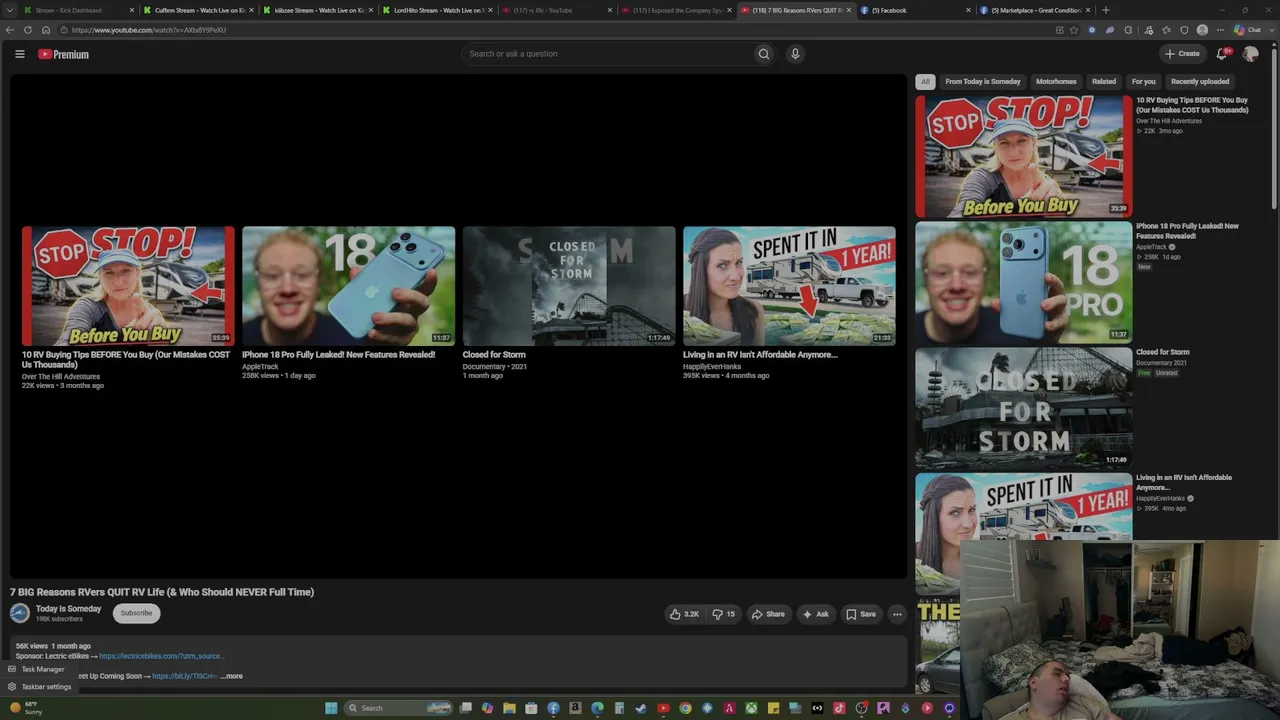Open Windows Start button
The height and width of the screenshot is (720, 1280).
tap(331, 708)
